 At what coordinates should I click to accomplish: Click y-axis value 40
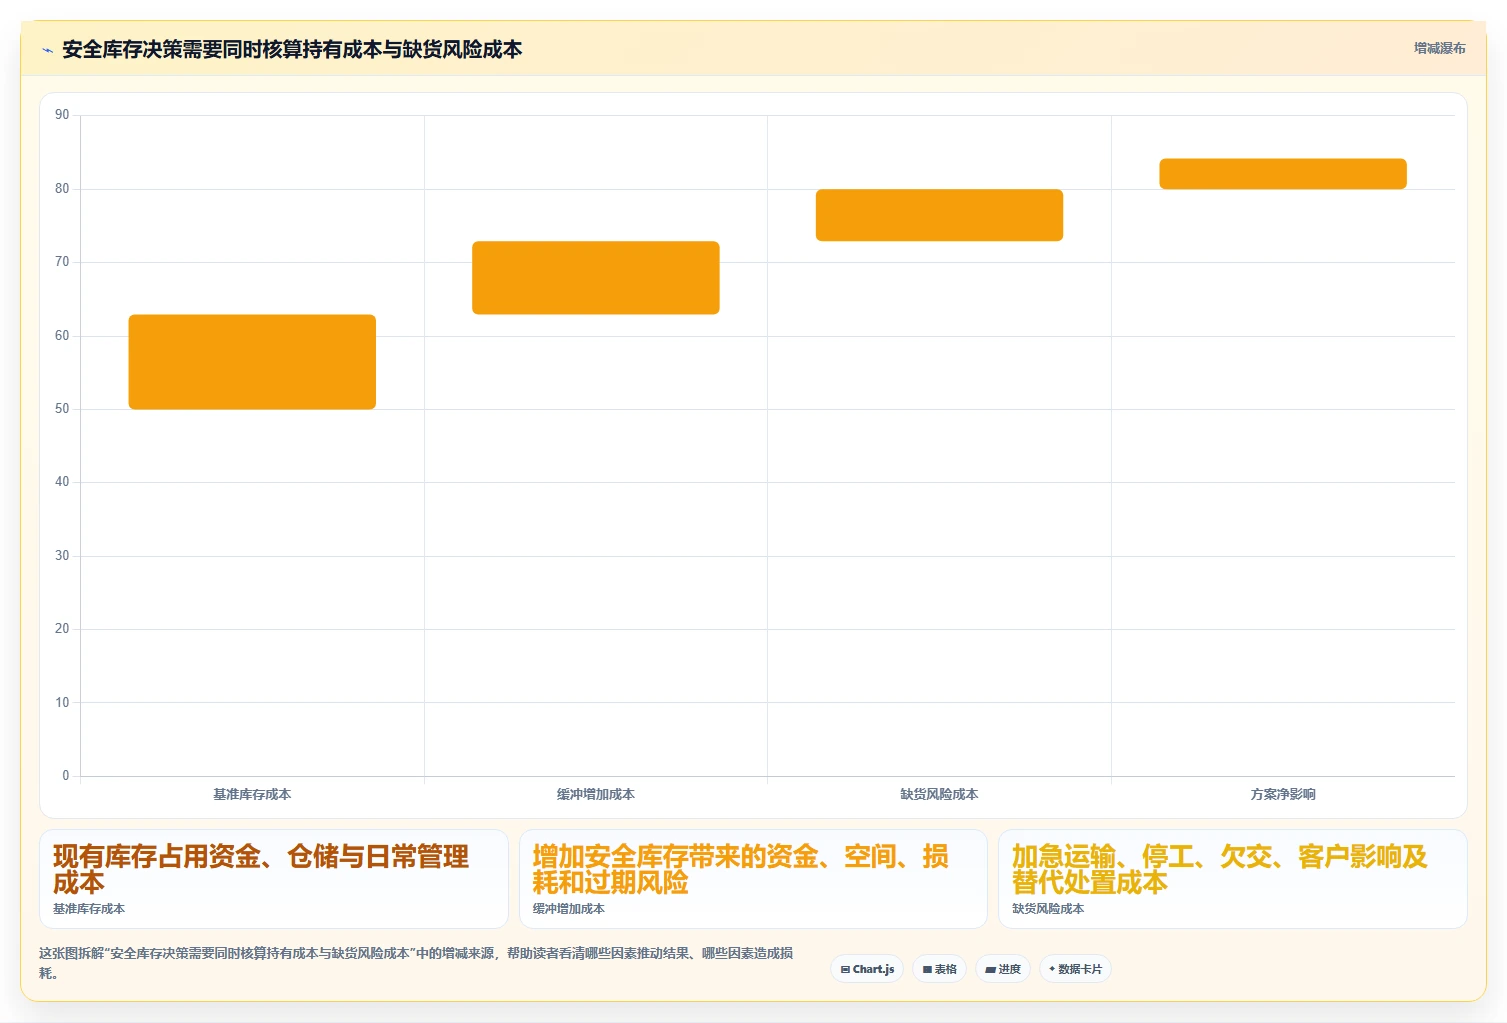coord(62,482)
